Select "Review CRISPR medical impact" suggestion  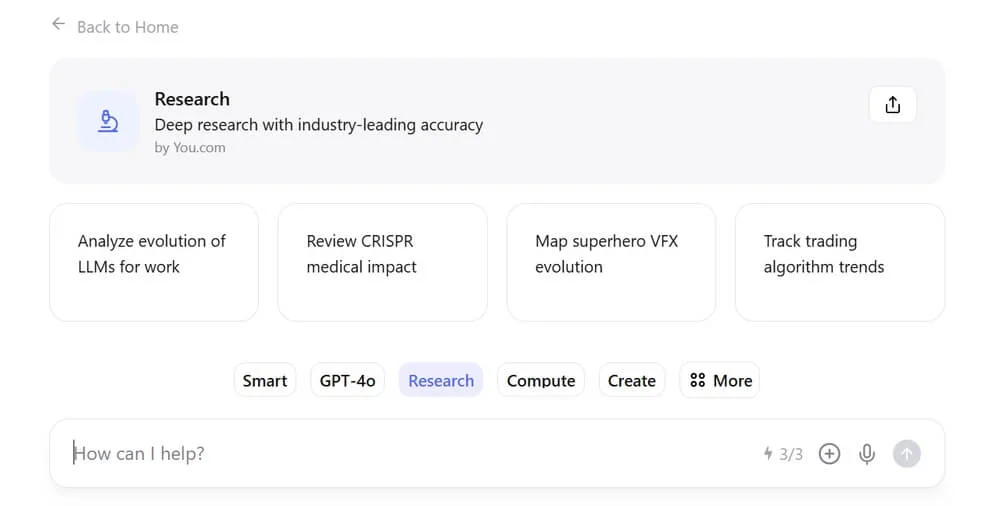(x=382, y=262)
